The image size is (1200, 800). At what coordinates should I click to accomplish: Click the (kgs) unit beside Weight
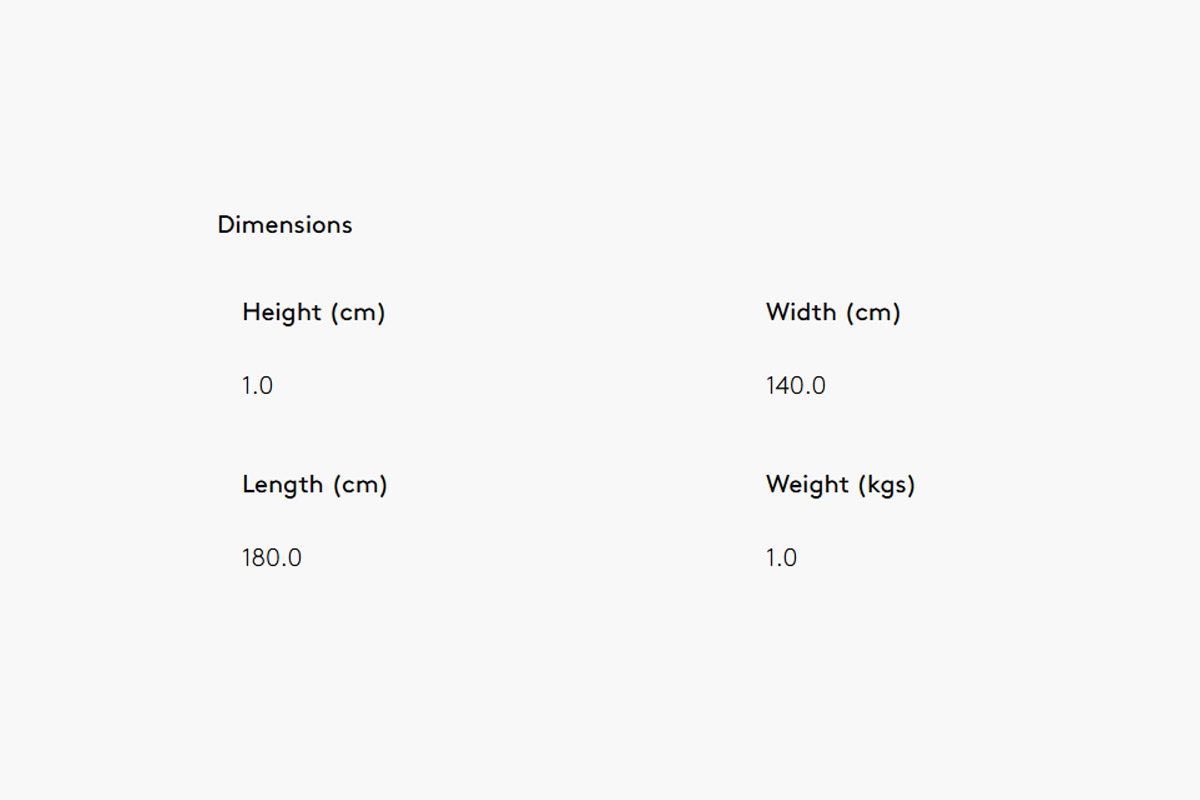[885, 485]
